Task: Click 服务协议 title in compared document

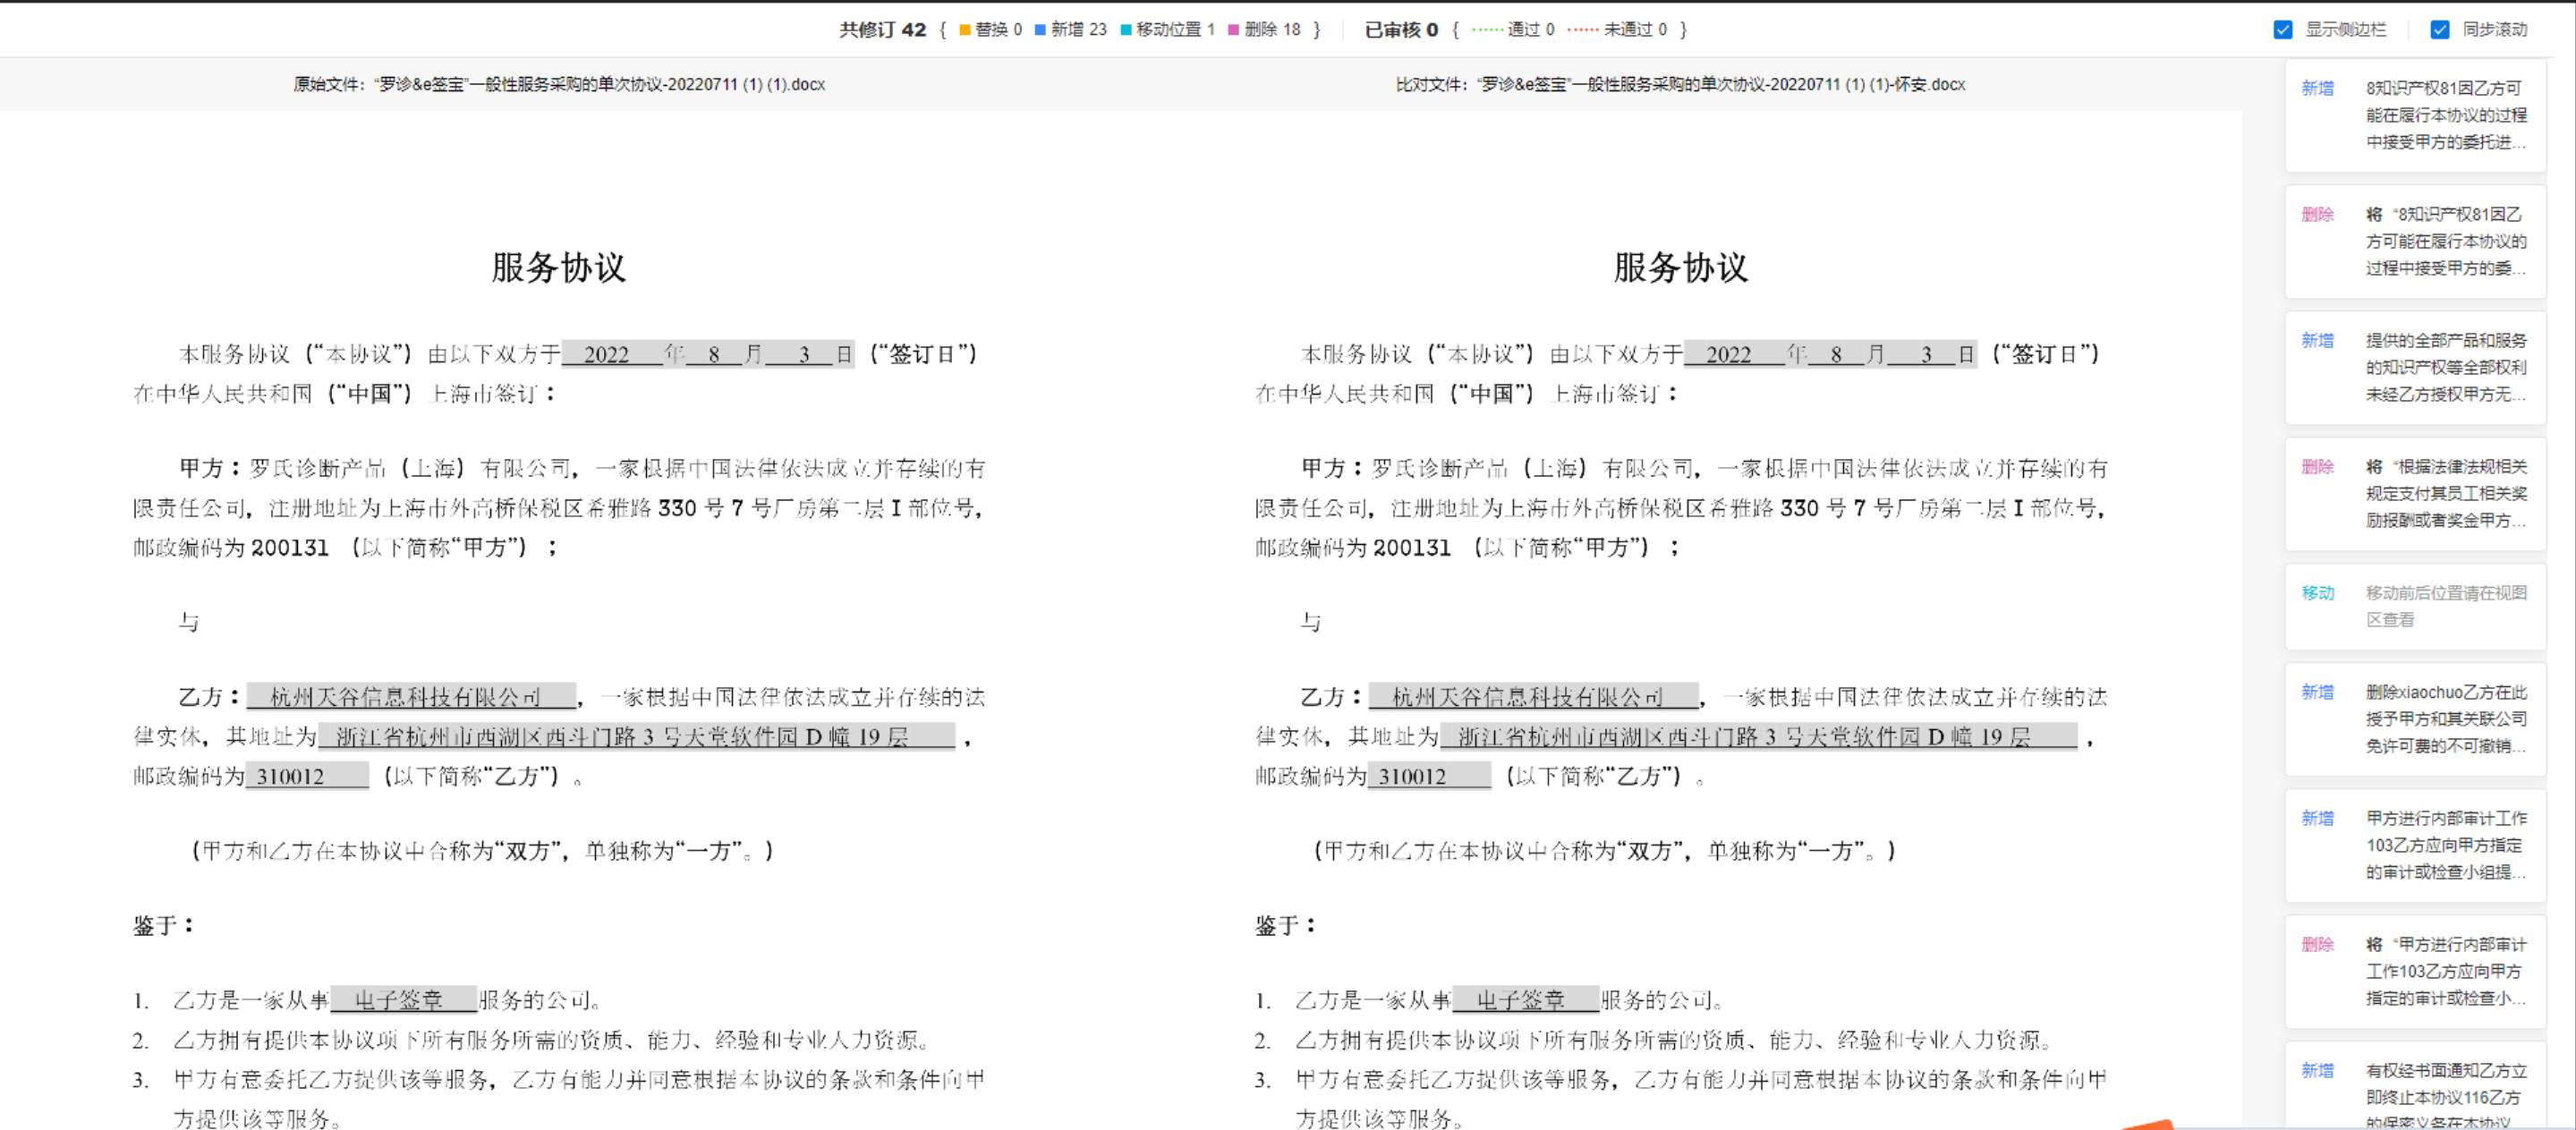Action: pos(1681,268)
